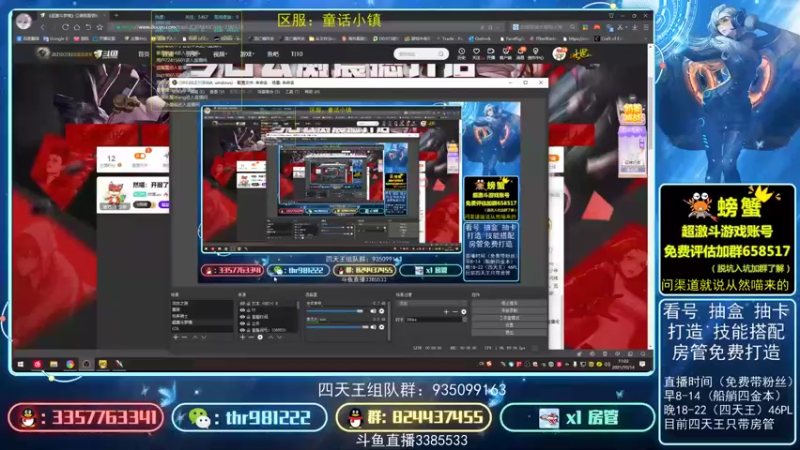This screenshot has height=450, width=800.
Task: Adjust the second mixer channel volume slider
Action: (338, 327)
